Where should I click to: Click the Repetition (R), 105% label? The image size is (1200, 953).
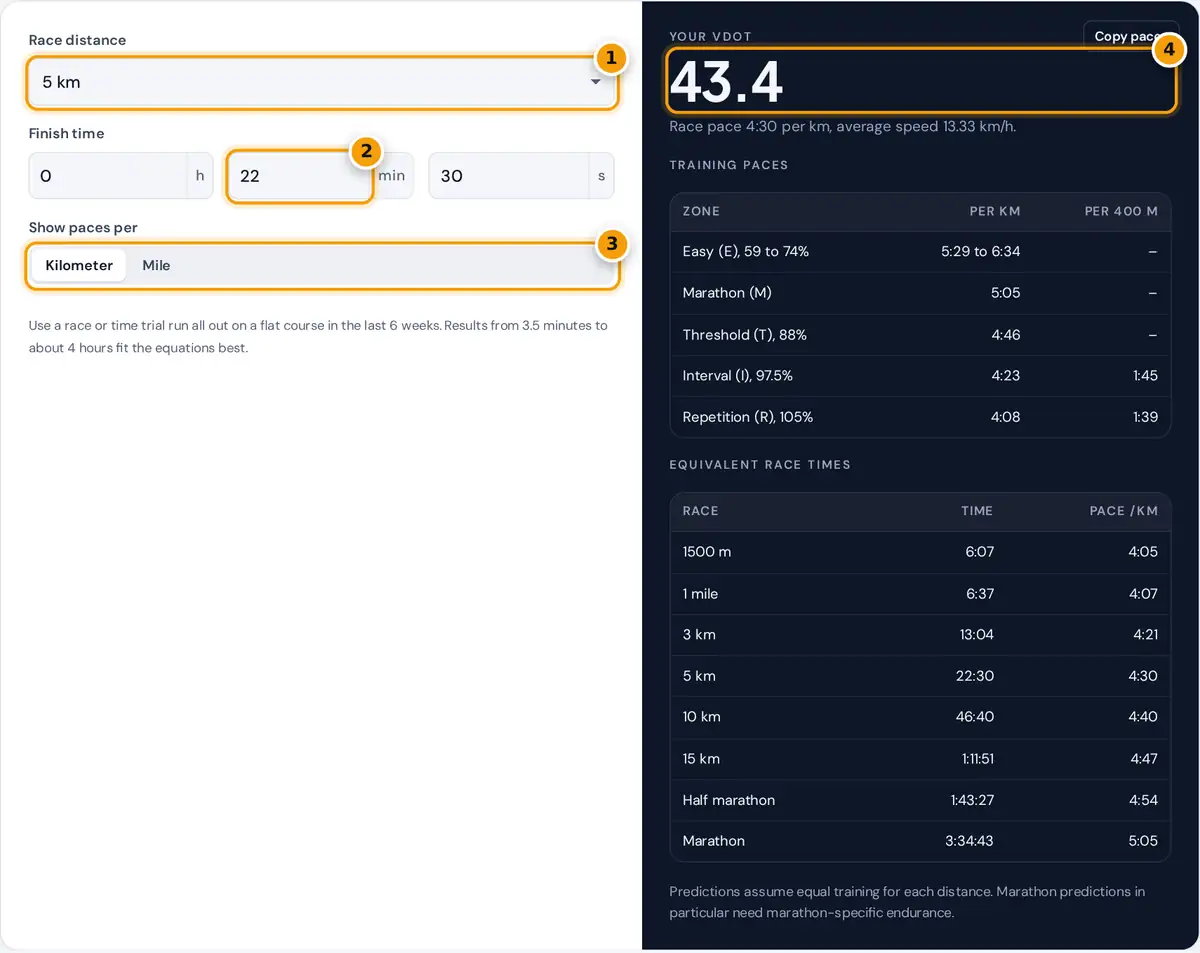[x=748, y=417]
